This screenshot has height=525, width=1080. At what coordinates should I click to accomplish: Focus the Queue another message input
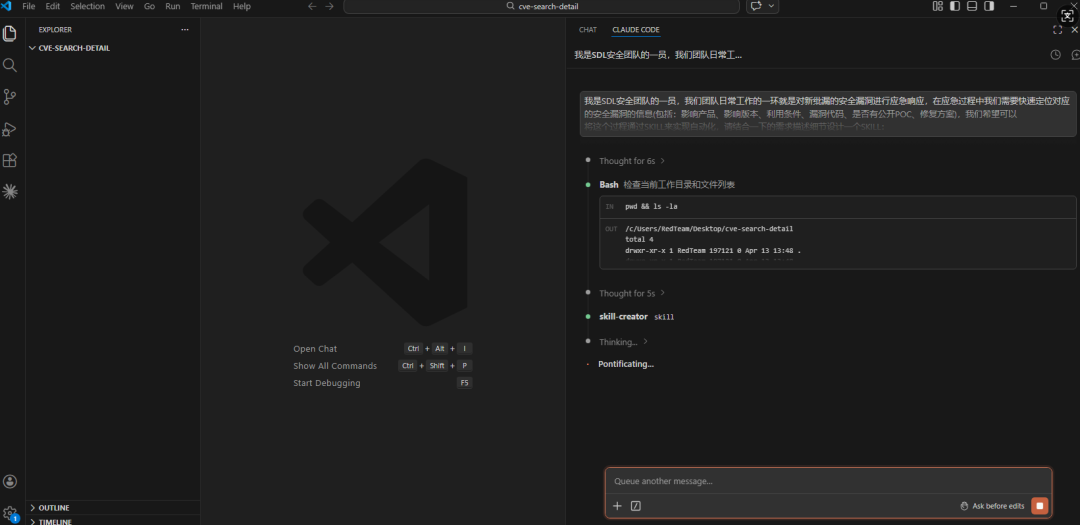[x=828, y=481]
